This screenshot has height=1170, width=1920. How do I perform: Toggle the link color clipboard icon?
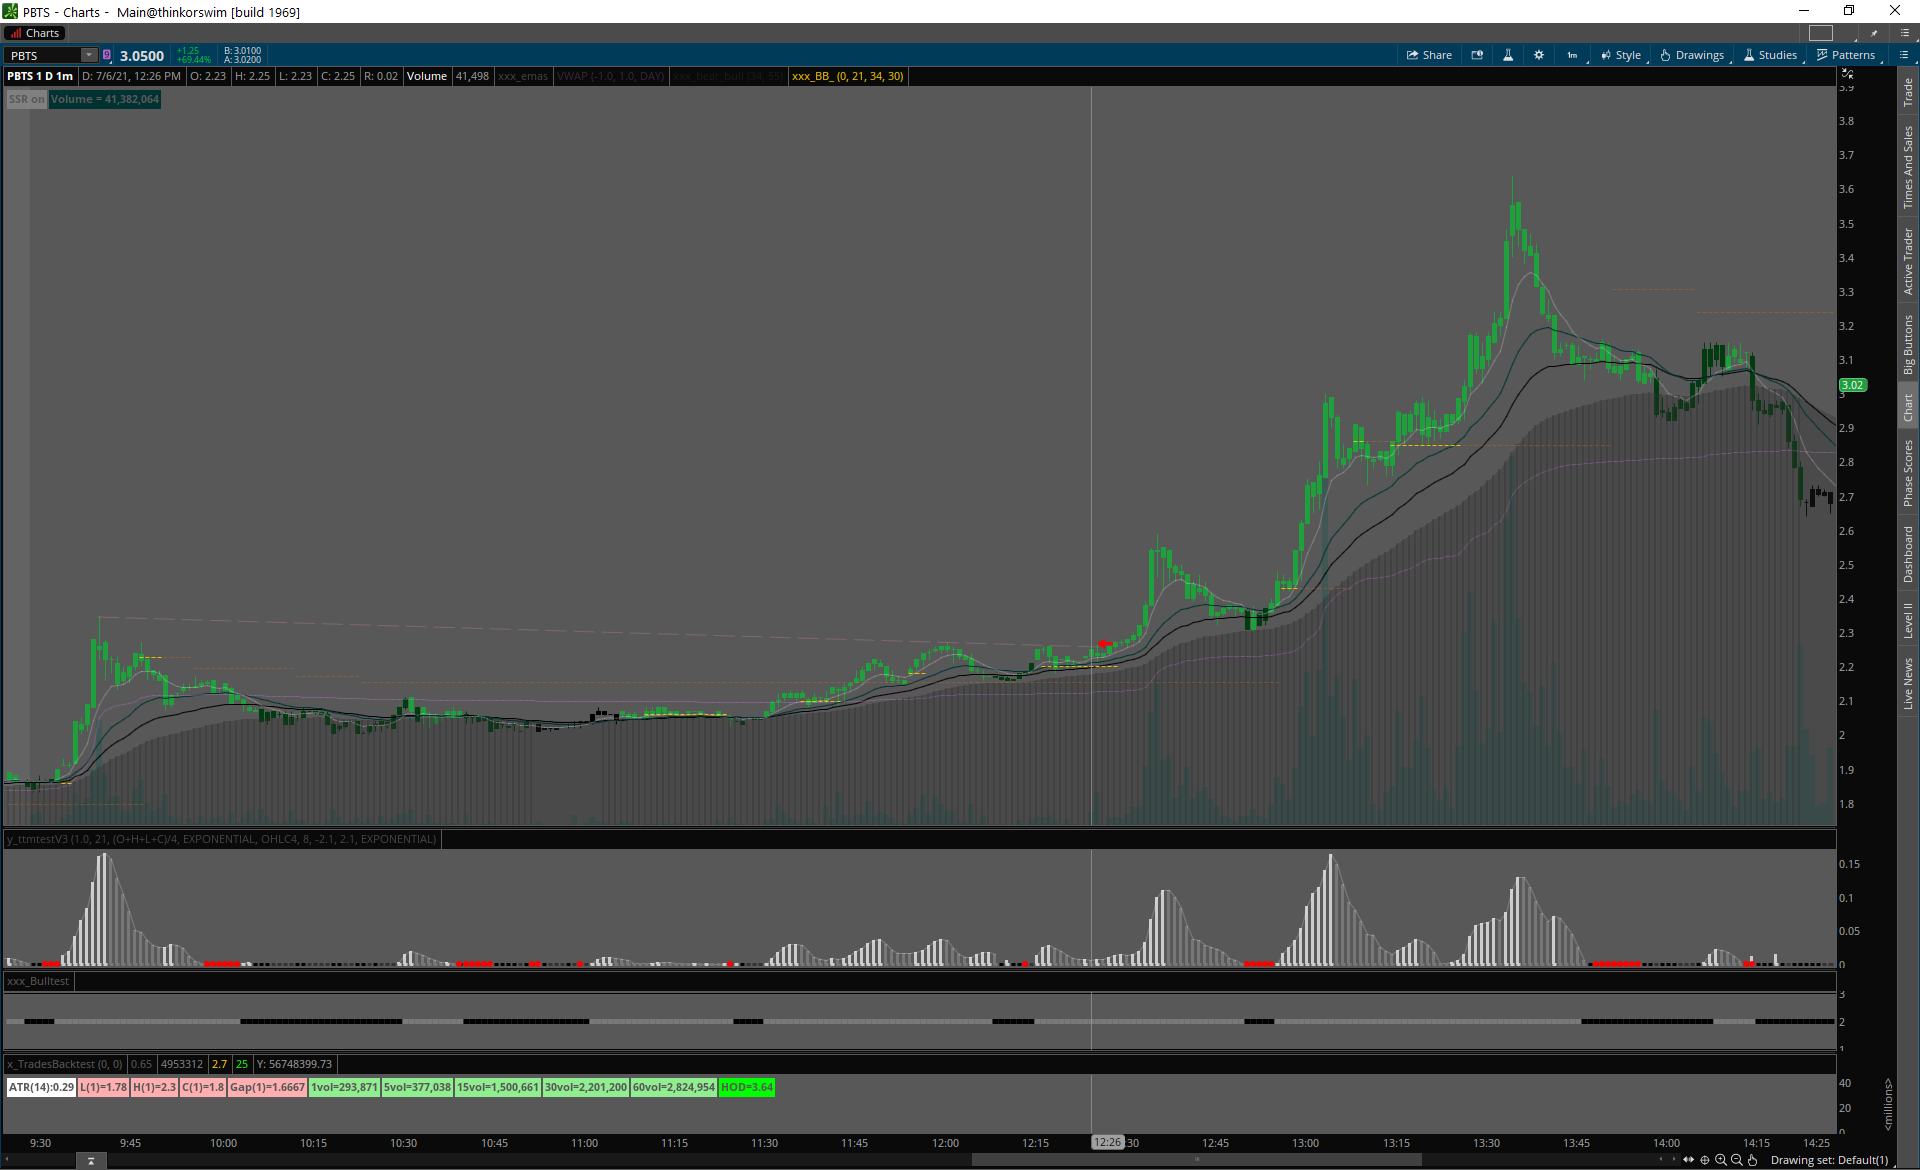(x=107, y=55)
